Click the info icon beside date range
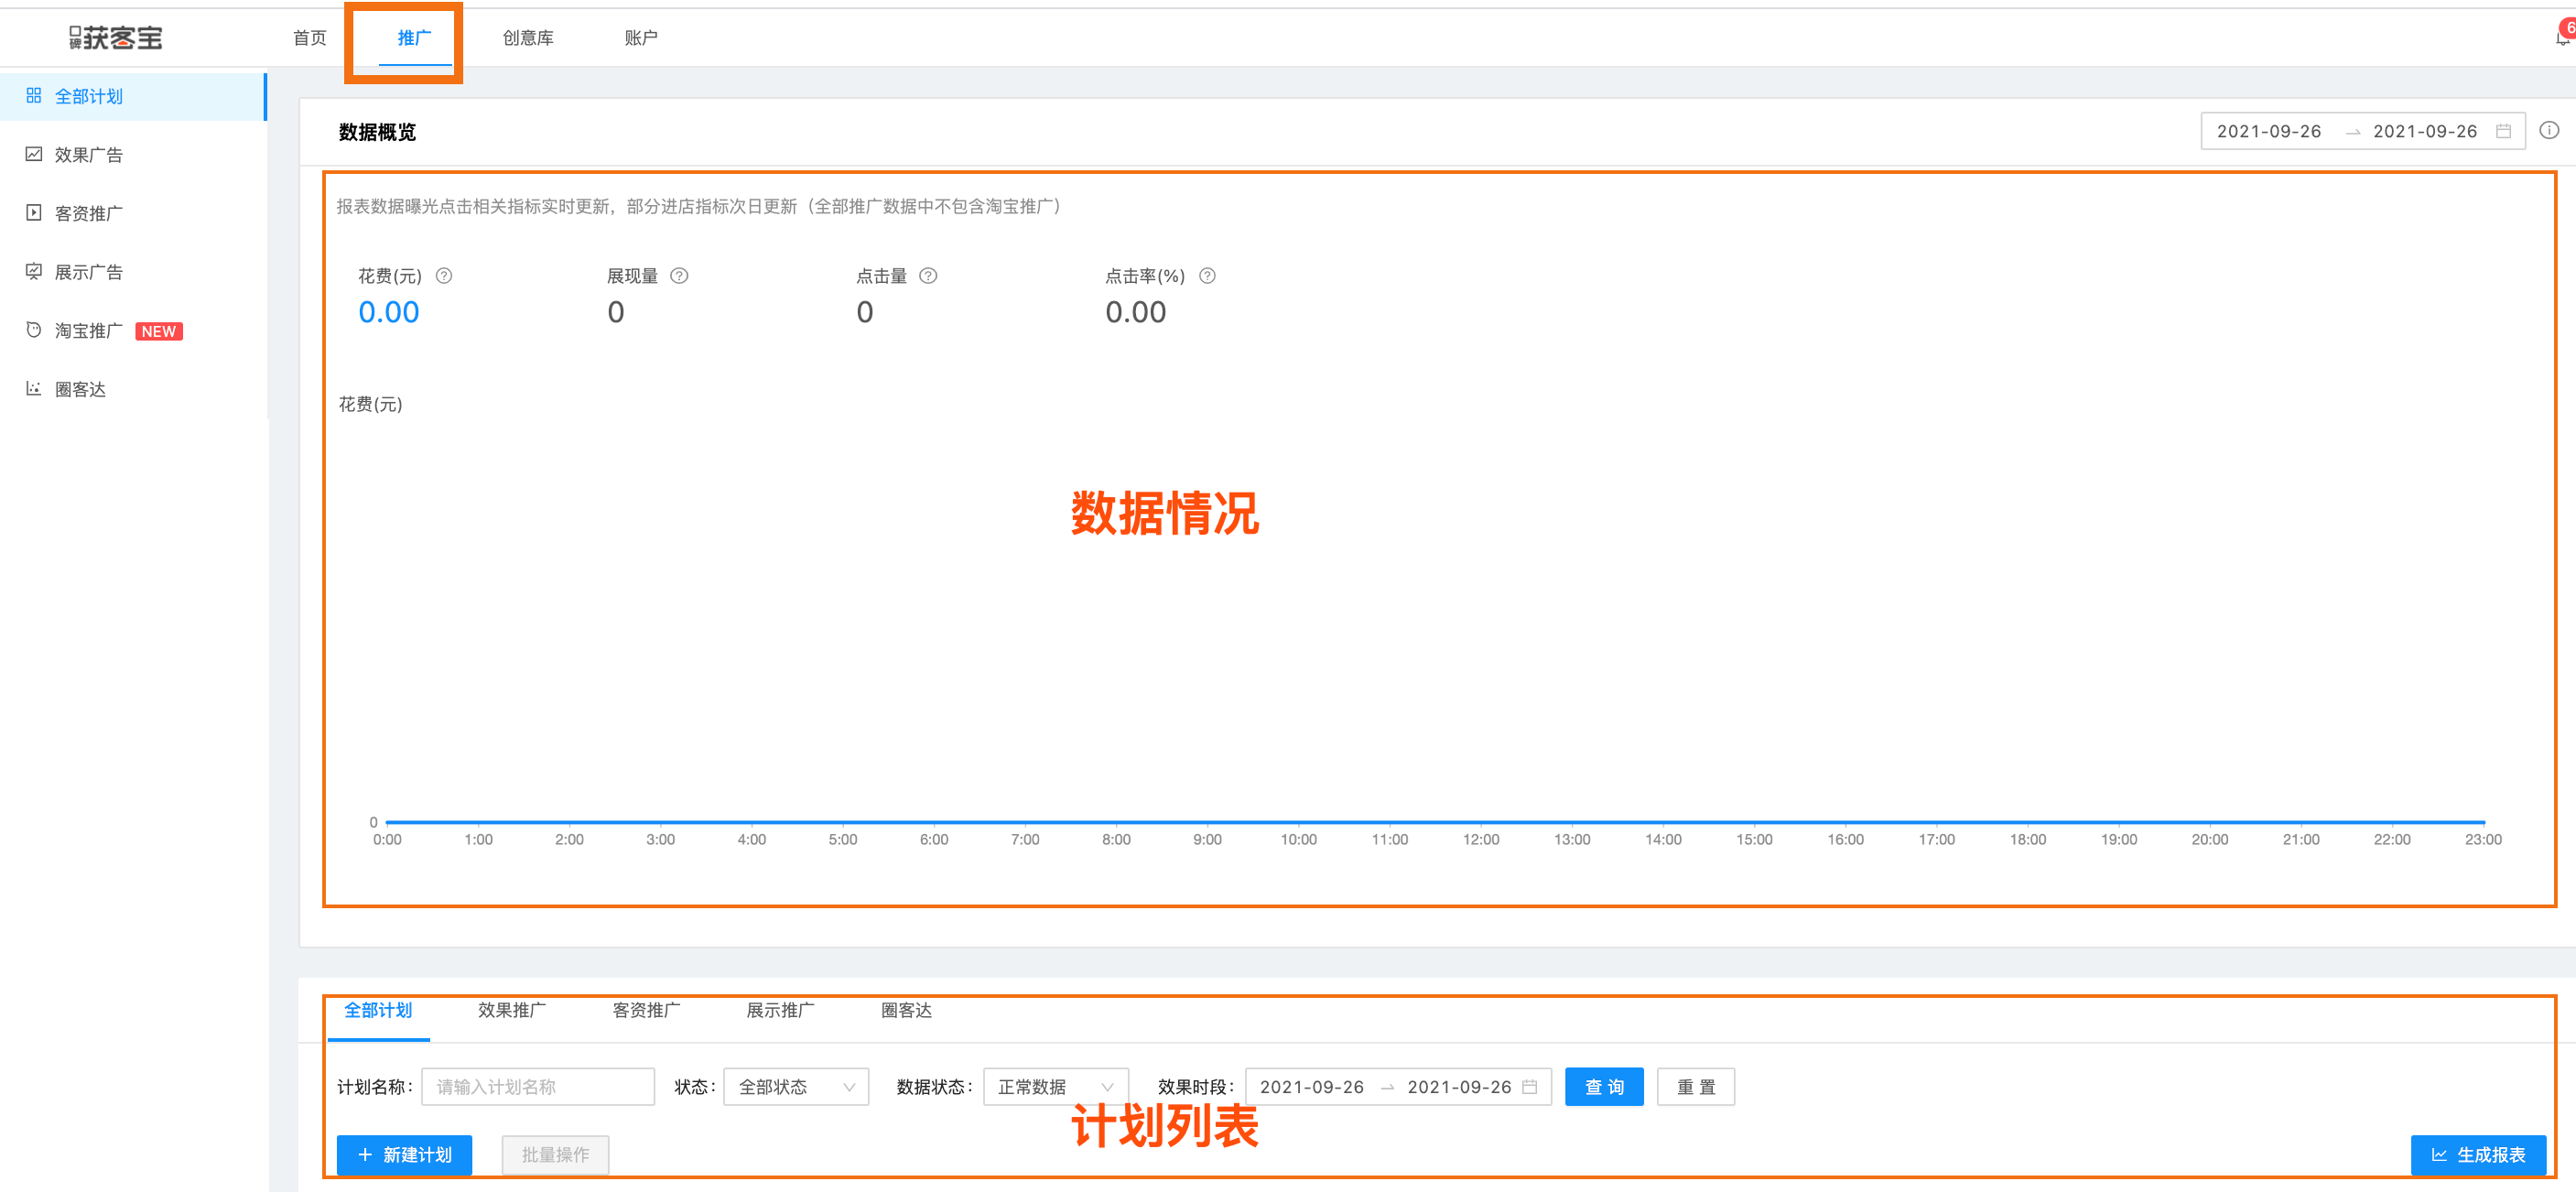2576x1192 pixels. click(2549, 130)
